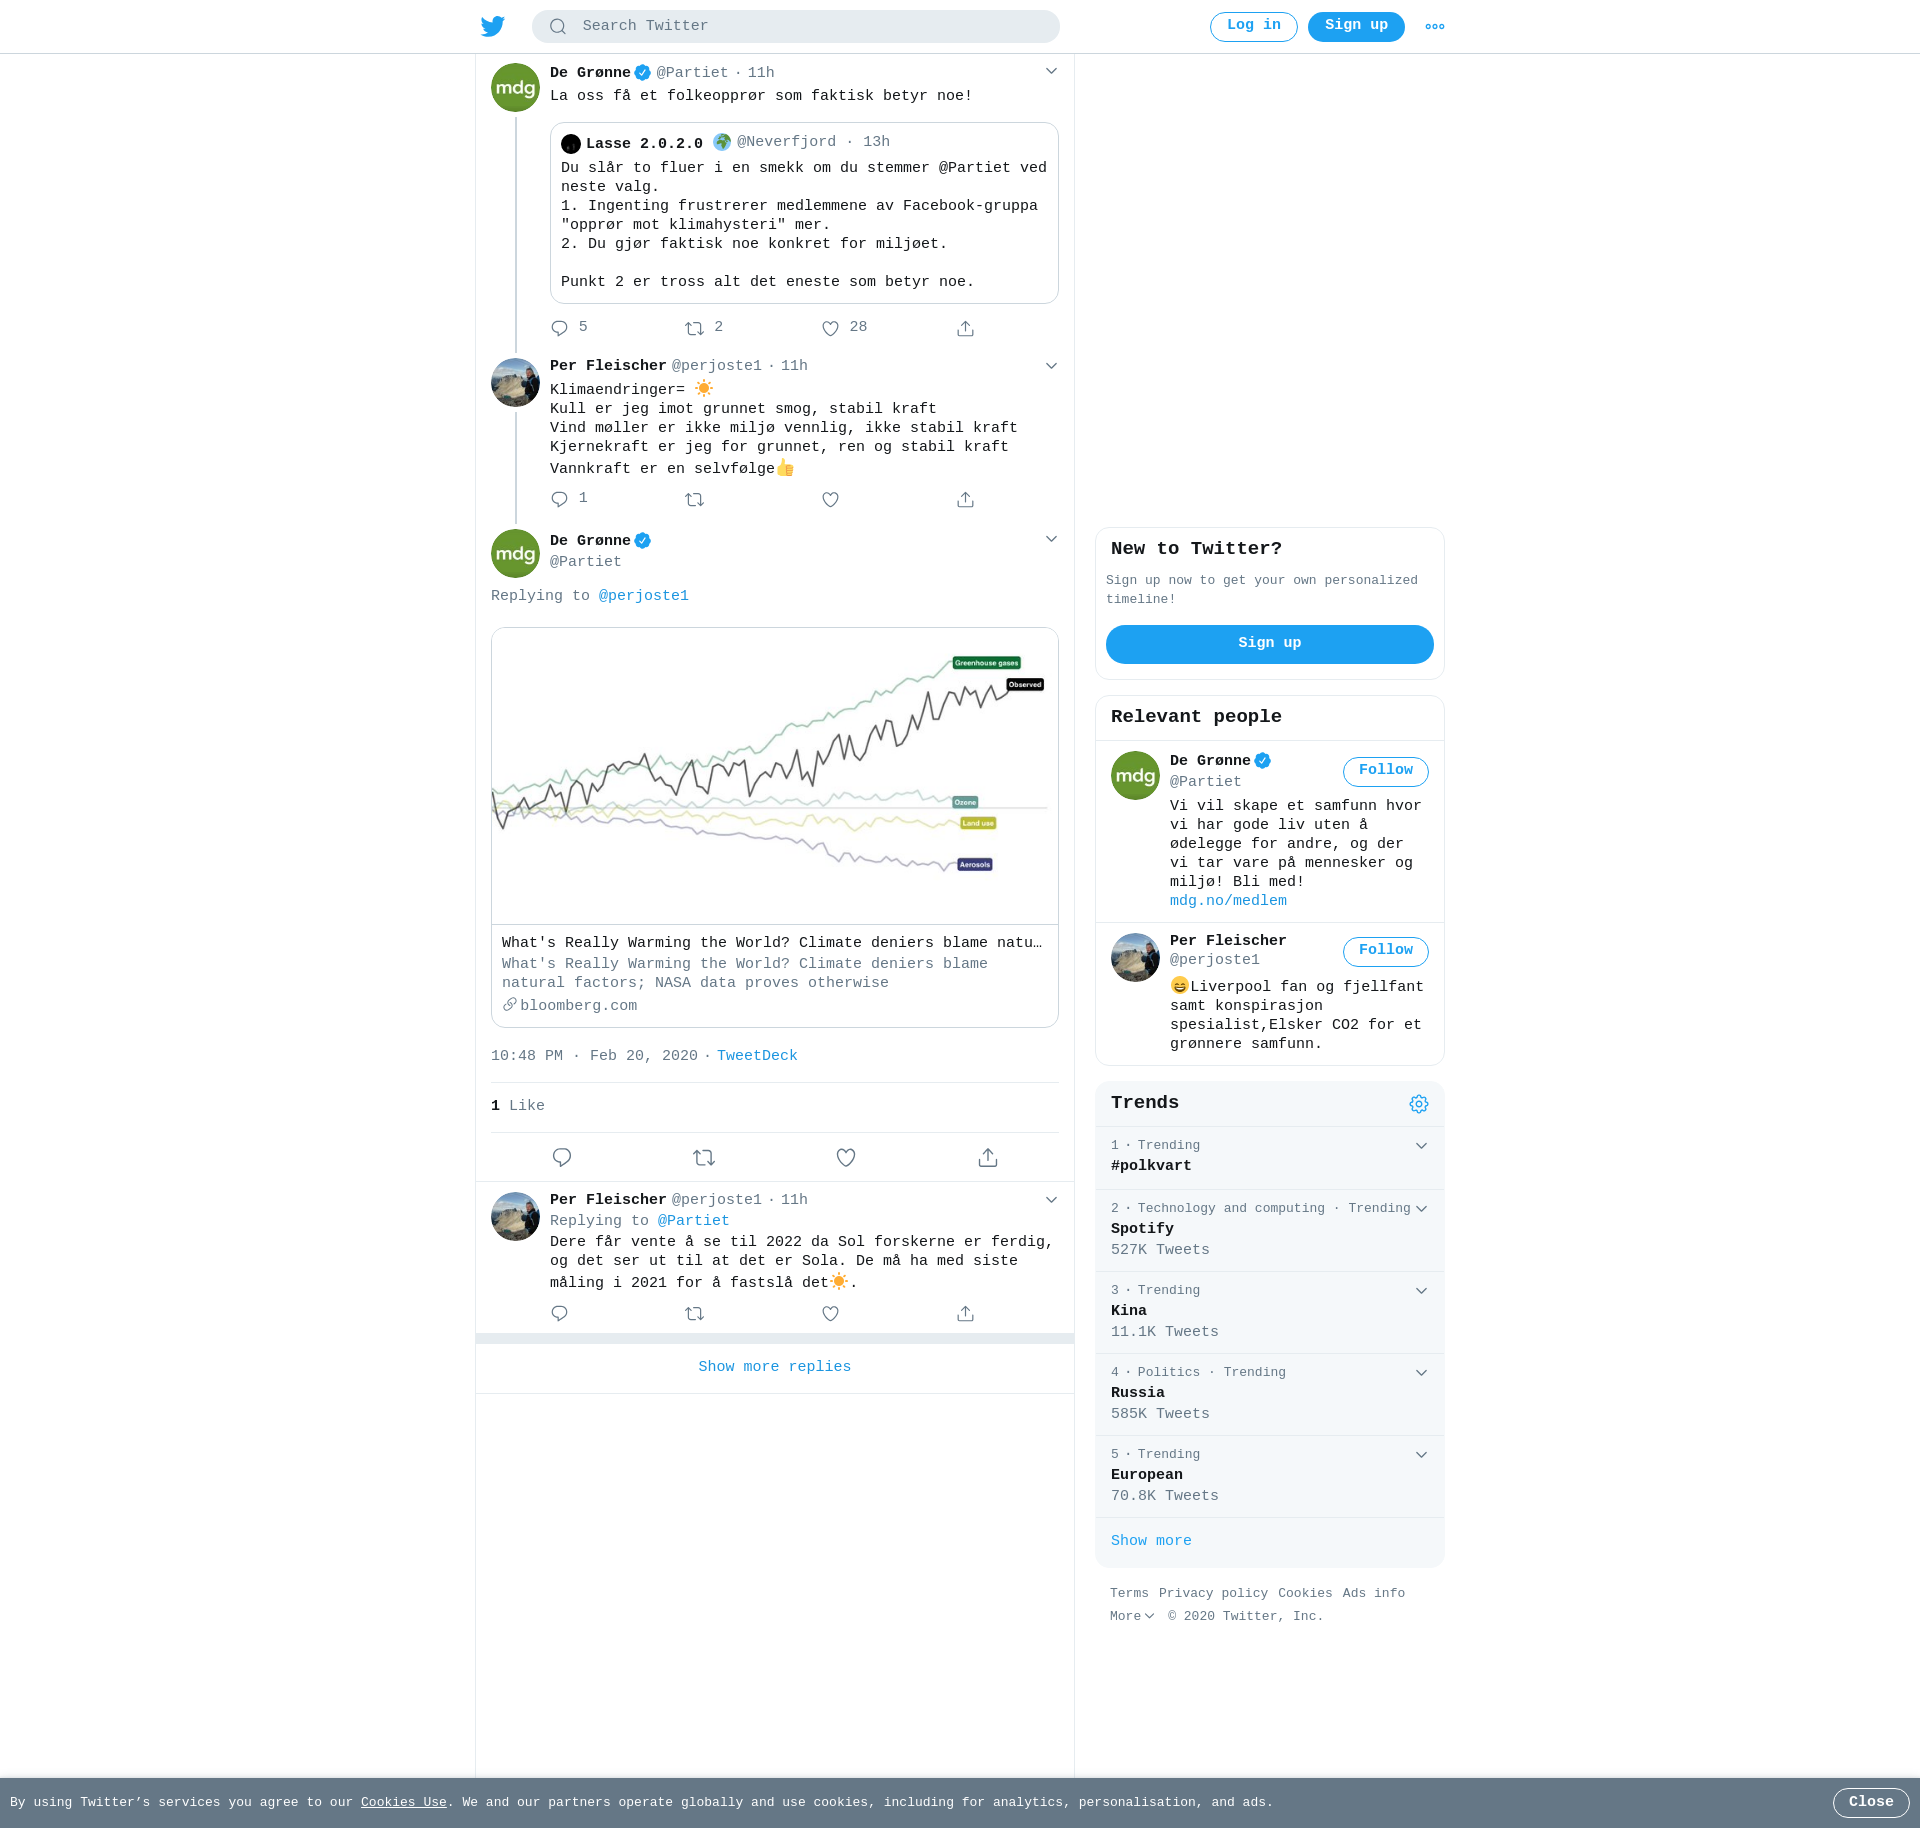Retweet De Grønne's main tweet
Image resolution: width=1920 pixels, height=1828 pixels.
704,1157
